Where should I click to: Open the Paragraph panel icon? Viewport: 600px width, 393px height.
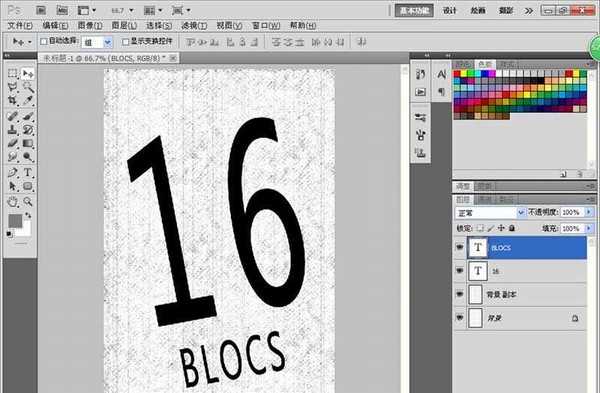442,92
